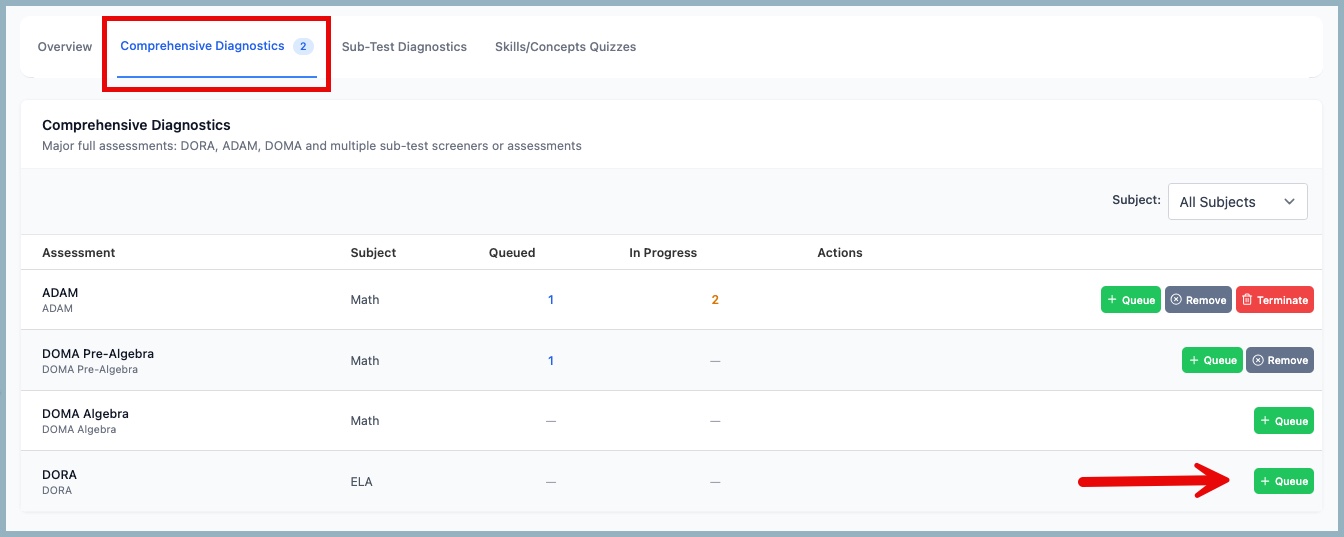Open the Sub-Test Diagnostics tab

tap(404, 47)
